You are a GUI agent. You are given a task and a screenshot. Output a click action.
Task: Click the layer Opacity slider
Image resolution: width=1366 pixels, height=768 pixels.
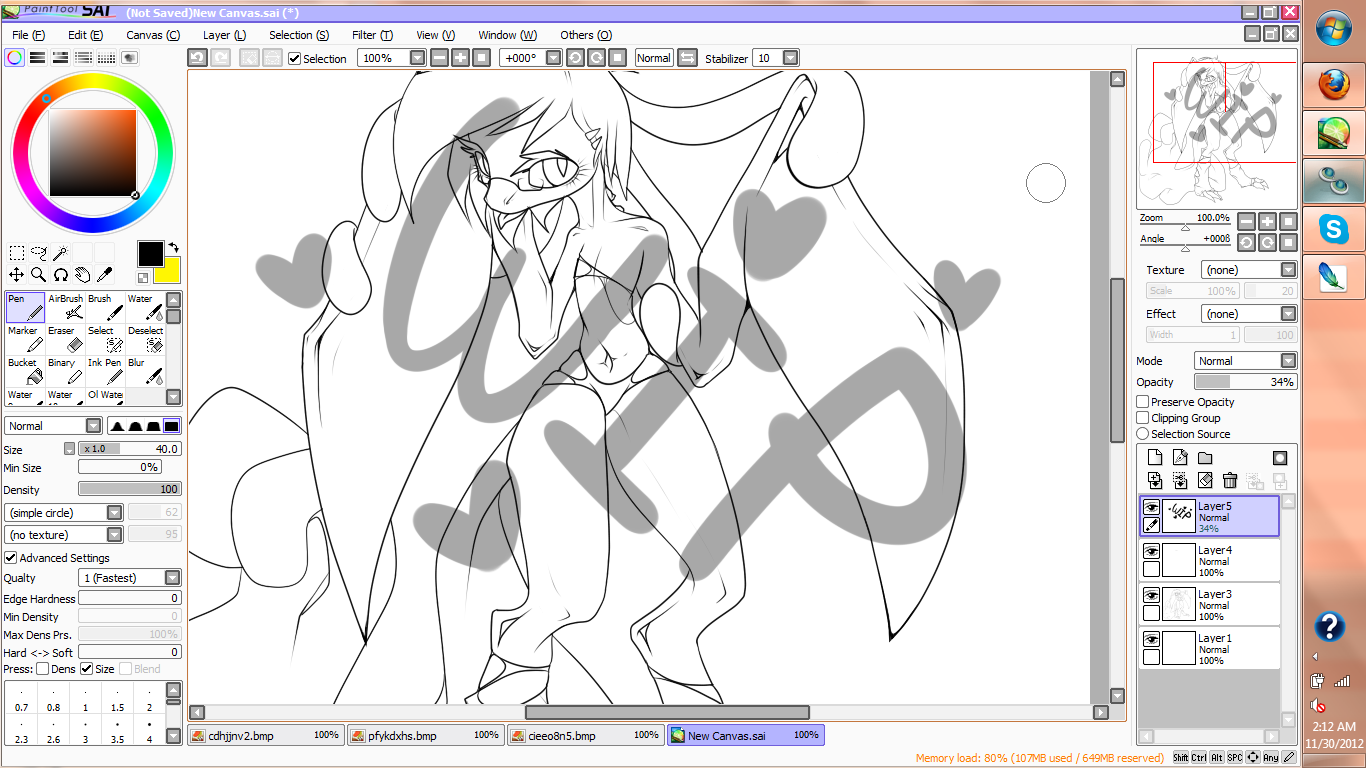[x=1246, y=382]
